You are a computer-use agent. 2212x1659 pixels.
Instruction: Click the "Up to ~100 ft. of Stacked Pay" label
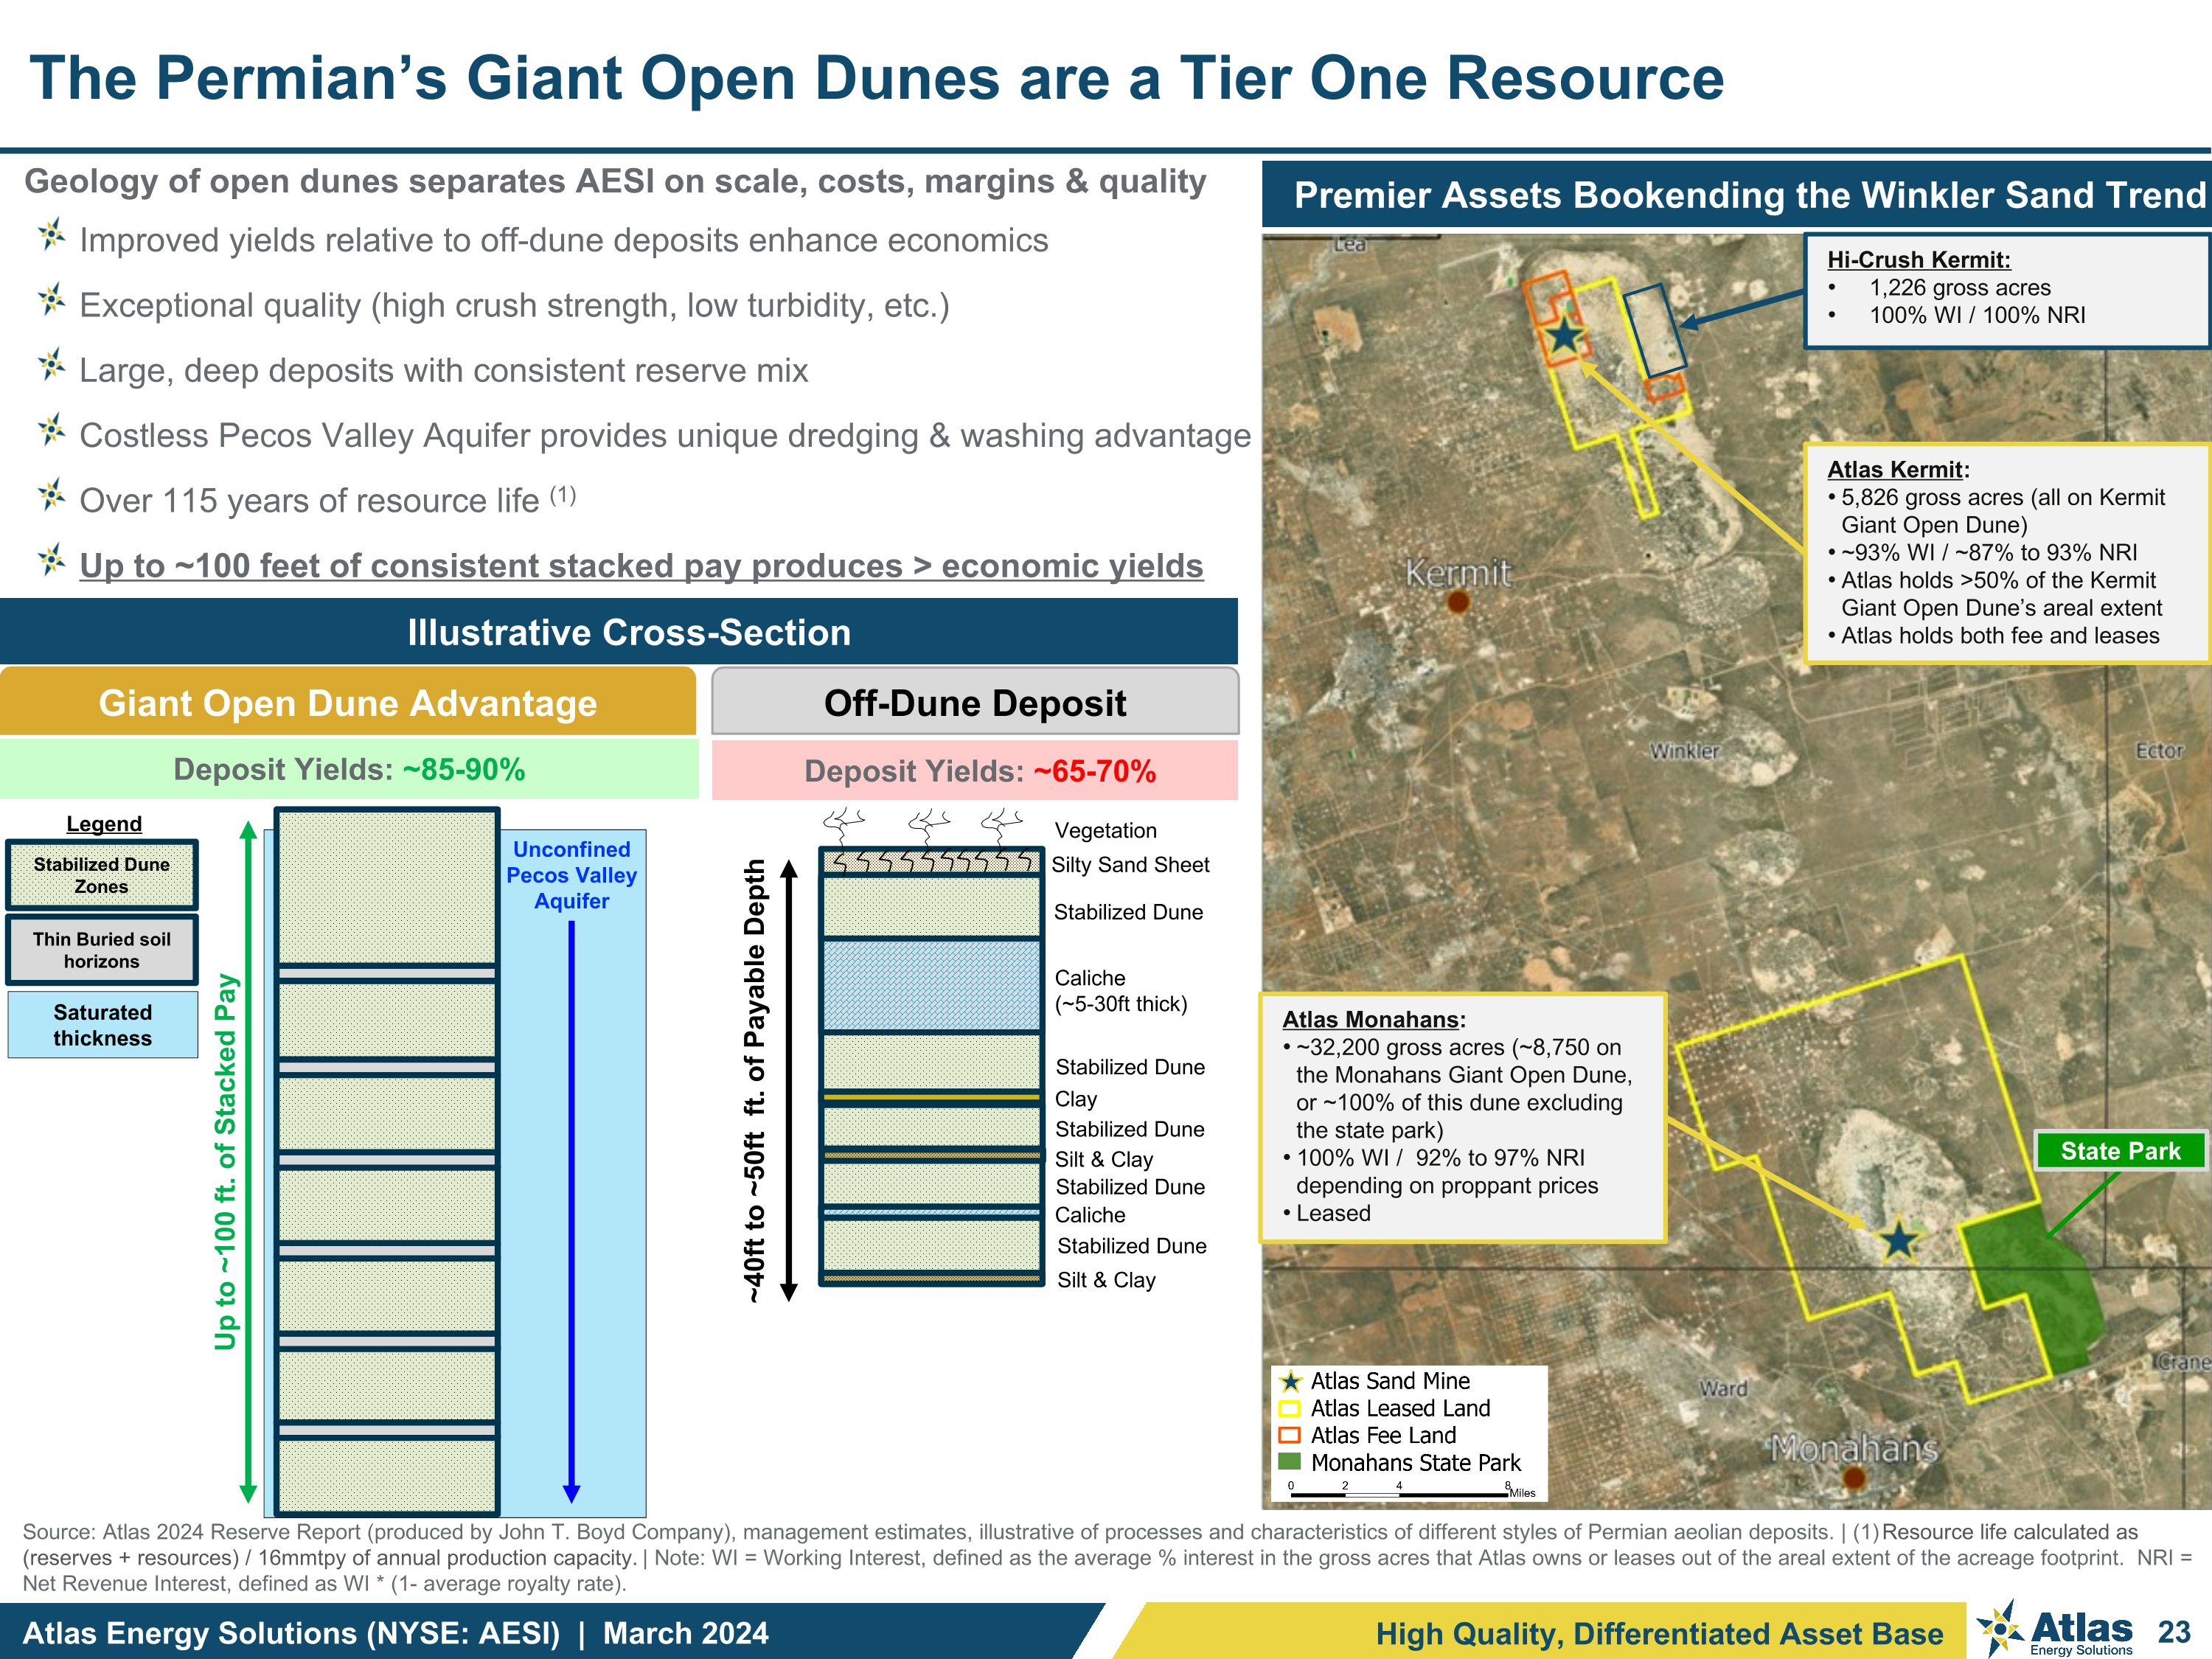tap(225, 1161)
